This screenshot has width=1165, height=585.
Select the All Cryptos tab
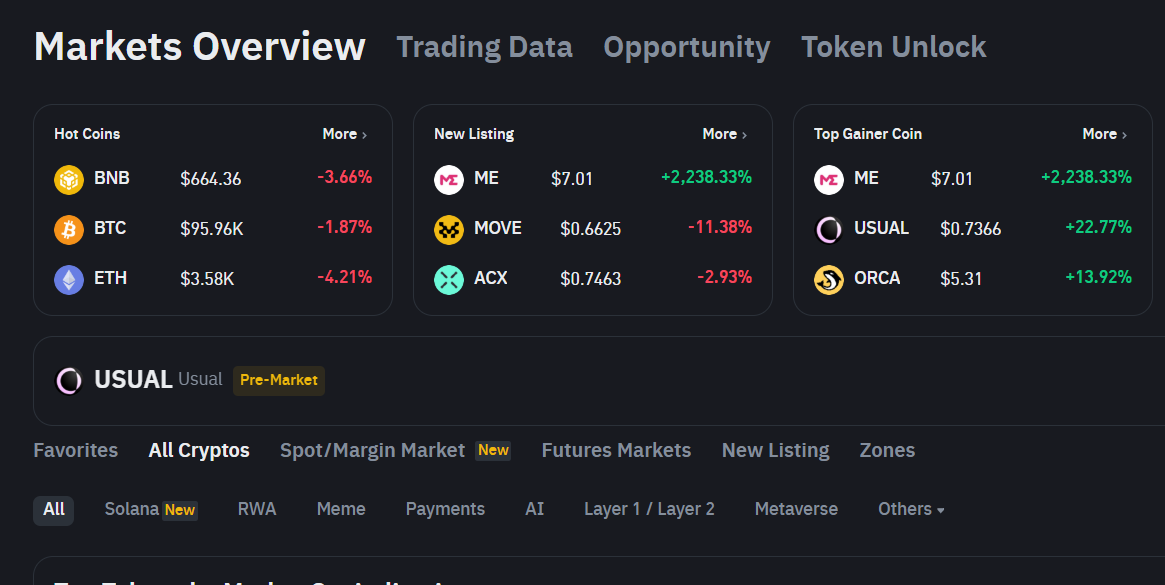point(199,450)
